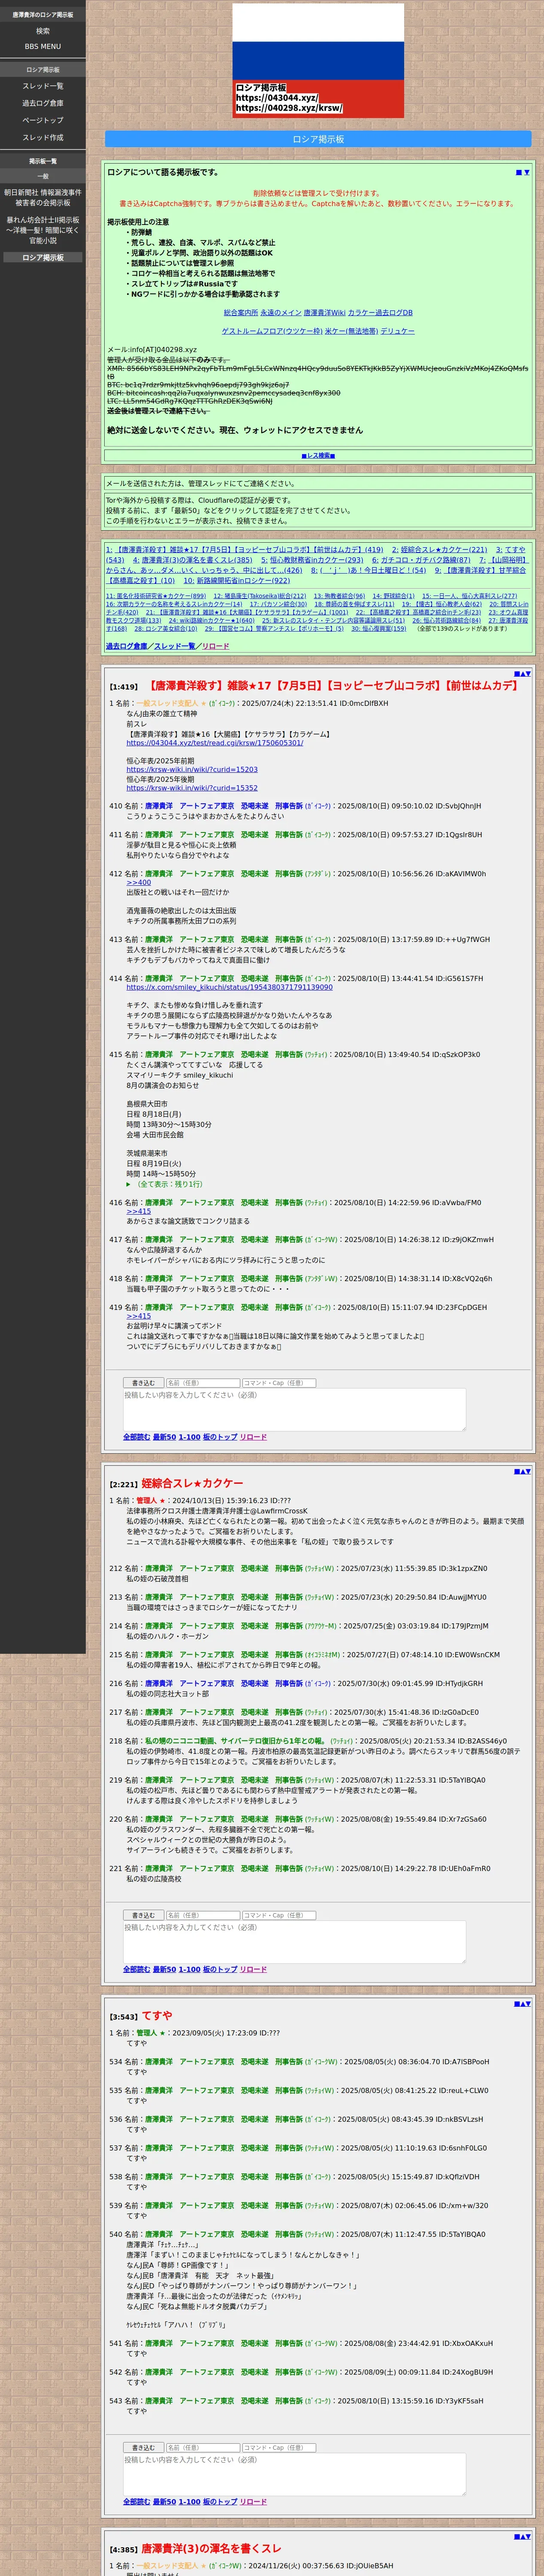The width and height of the screenshot is (544, 2576).
Task: Open the 永遠のメイン link
Action: (x=281, y=313)
